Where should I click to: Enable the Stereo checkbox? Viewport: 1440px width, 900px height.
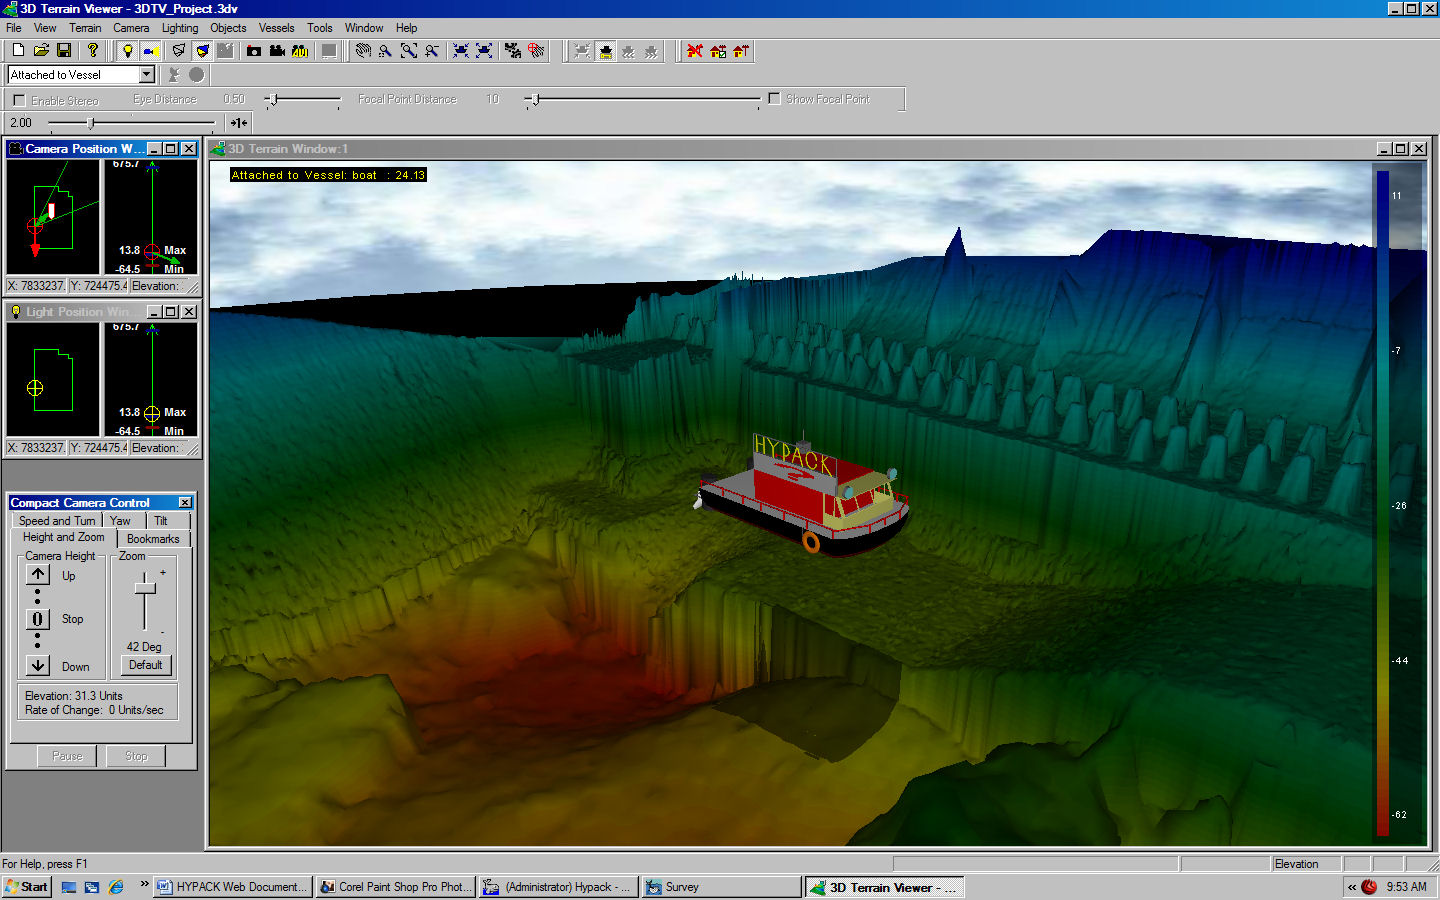coord(19,100)
